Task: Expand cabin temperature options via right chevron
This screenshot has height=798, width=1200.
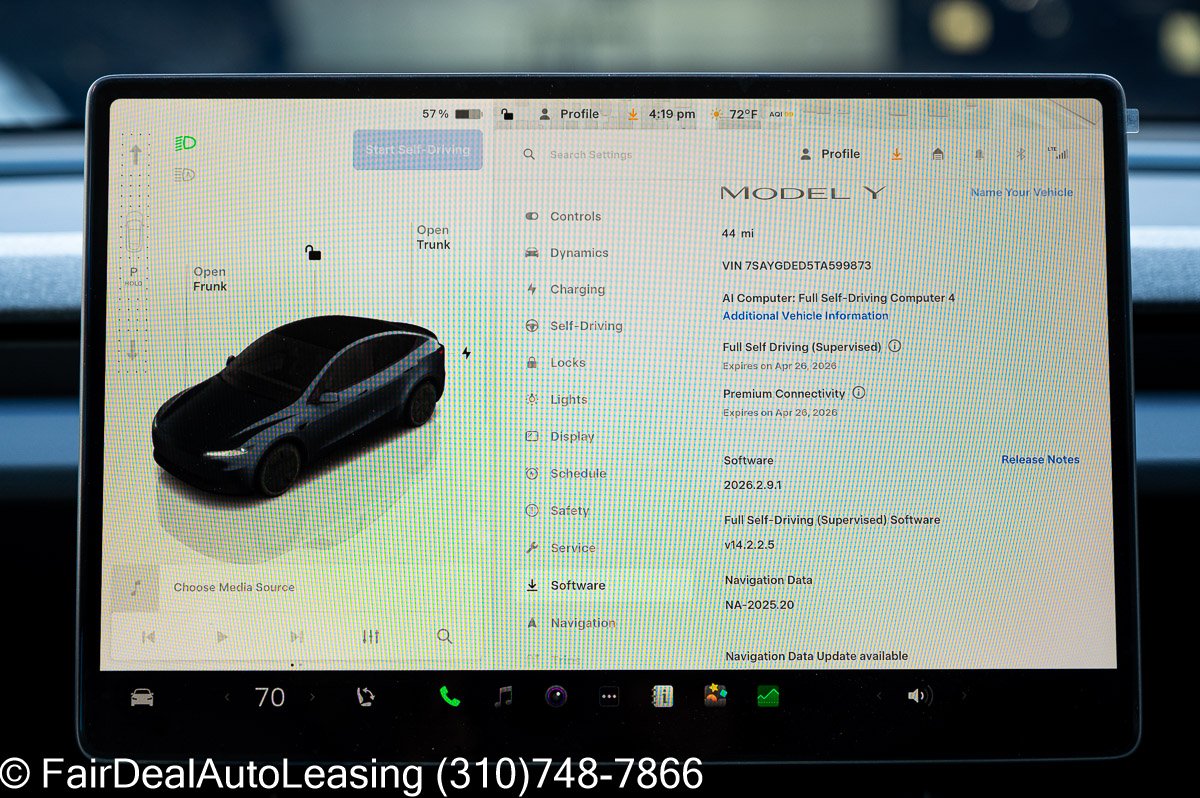Action: [315, 696]
